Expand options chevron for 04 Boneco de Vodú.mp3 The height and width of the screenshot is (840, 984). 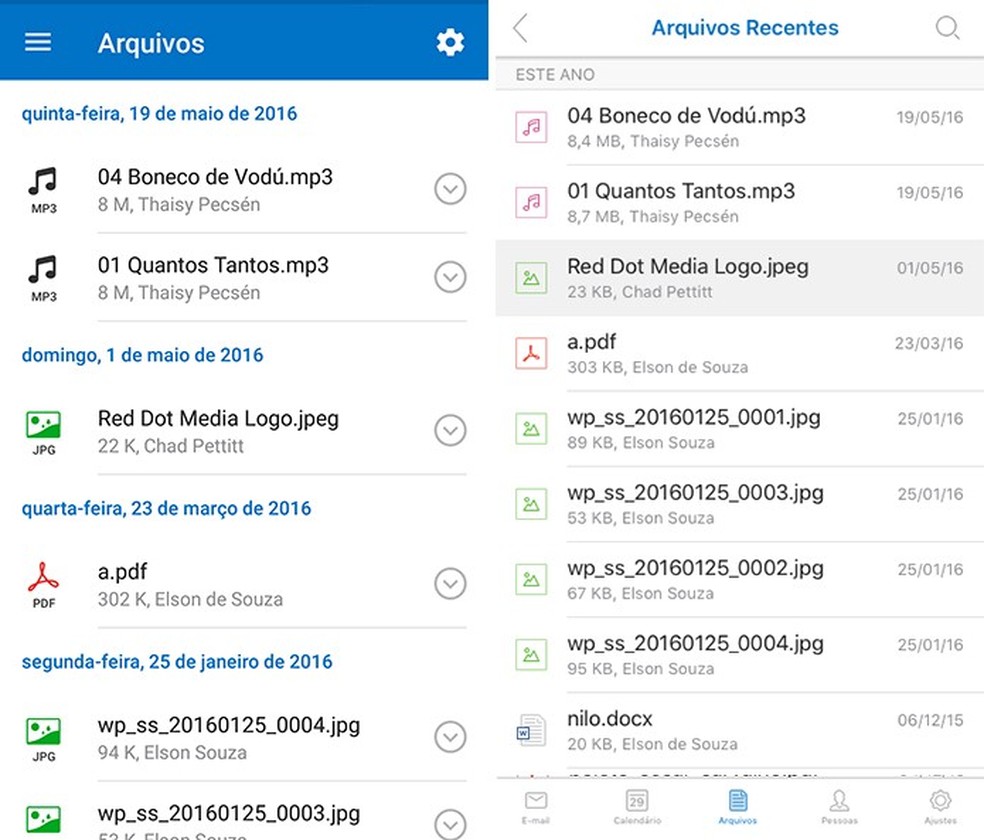pos(451,189)
